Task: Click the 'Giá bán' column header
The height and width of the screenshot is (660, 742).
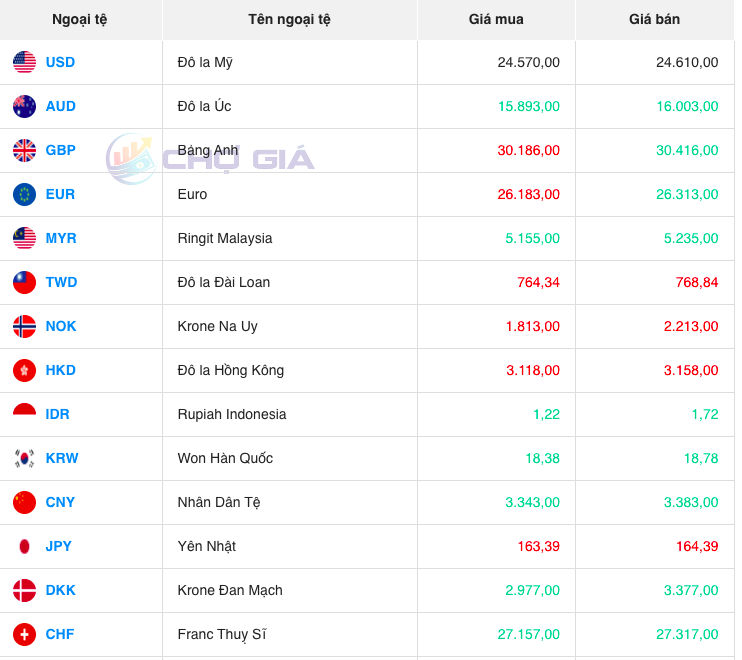Action: click(654, 19)
